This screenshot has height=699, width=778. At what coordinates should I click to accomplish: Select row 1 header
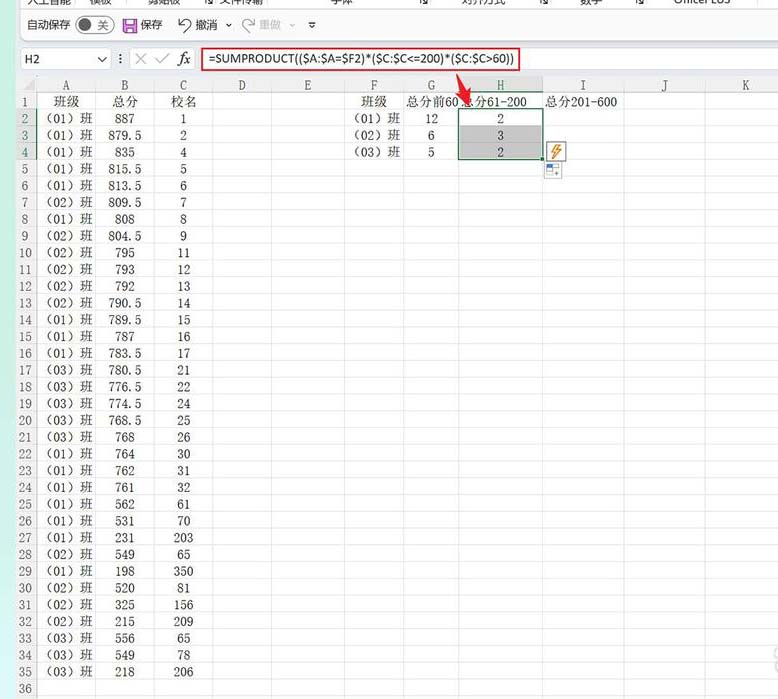(x=25, y=102)
